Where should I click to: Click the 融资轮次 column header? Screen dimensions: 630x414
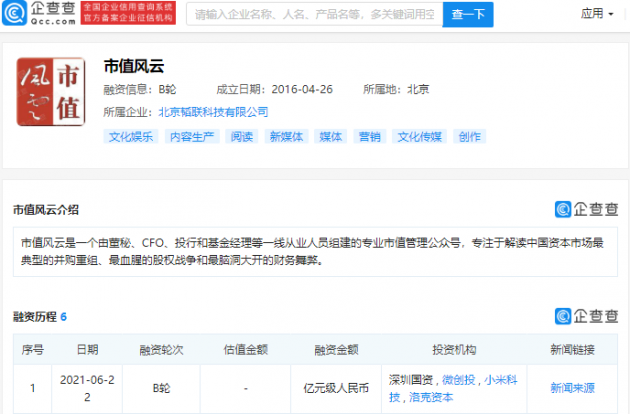pyautogui.click(x=162, y=350)
